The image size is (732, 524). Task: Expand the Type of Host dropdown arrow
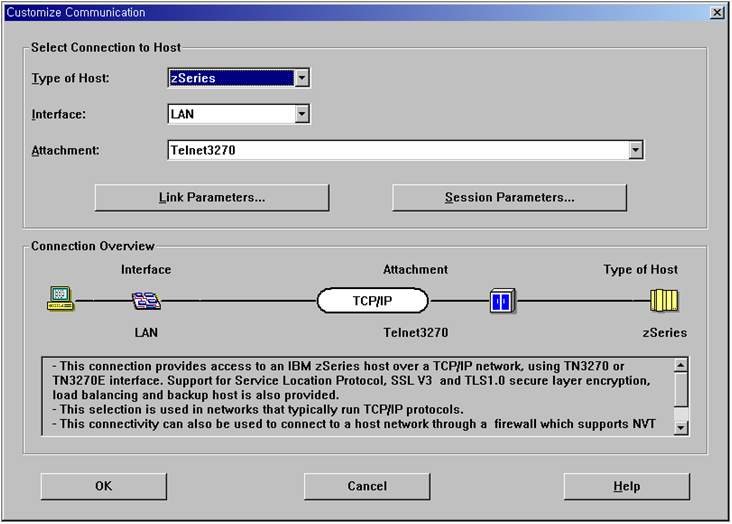[x=302, y=78]
